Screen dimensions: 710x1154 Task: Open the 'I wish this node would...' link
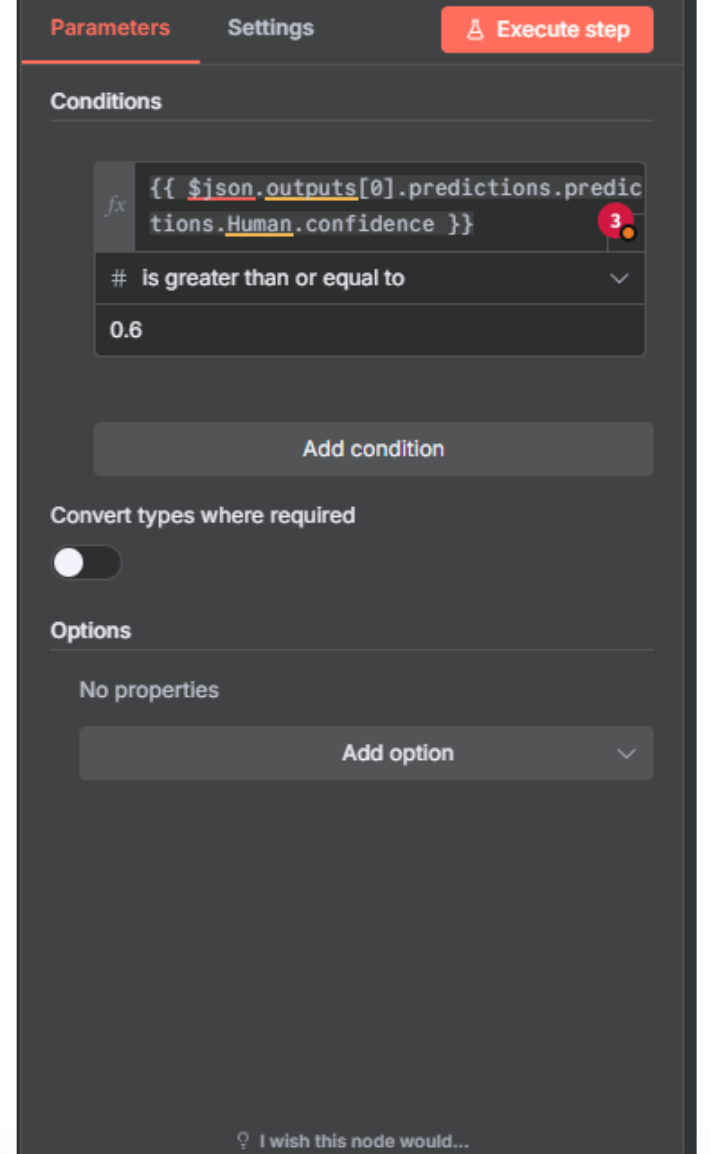click(364, 1141)
